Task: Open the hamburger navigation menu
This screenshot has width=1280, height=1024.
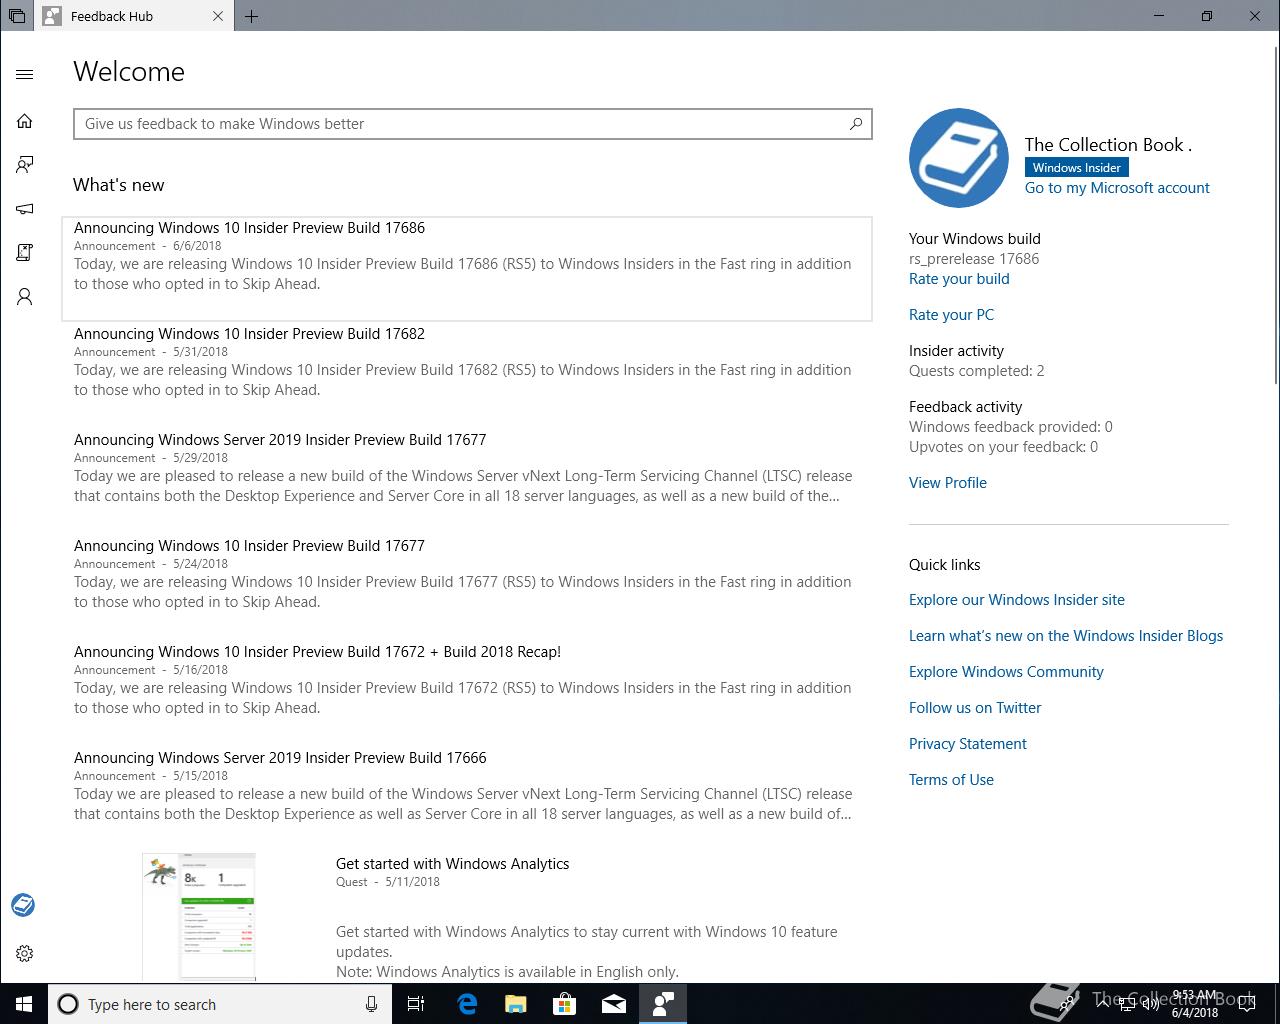Action: (x=25, y=74)
